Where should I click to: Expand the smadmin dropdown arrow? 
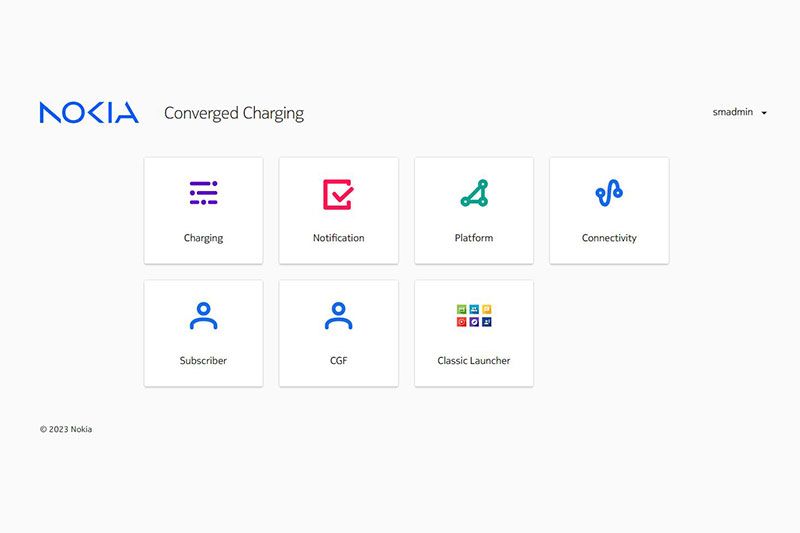[x=764, y=113]
